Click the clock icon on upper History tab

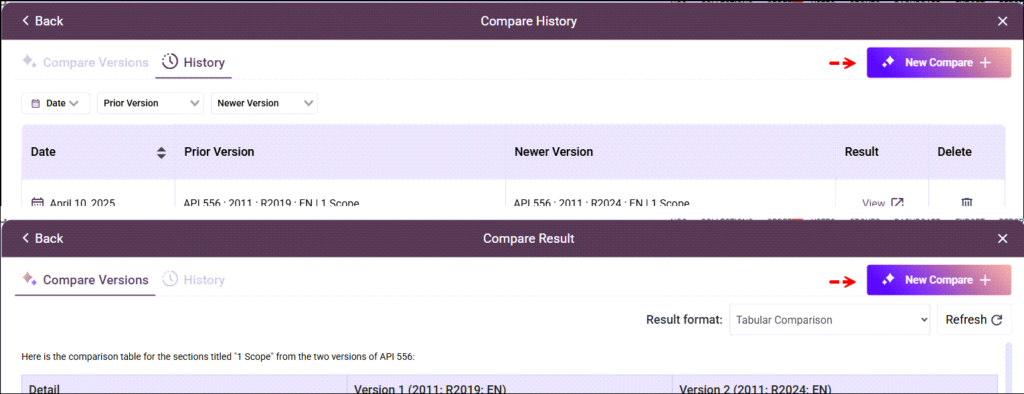pos(170,62)
